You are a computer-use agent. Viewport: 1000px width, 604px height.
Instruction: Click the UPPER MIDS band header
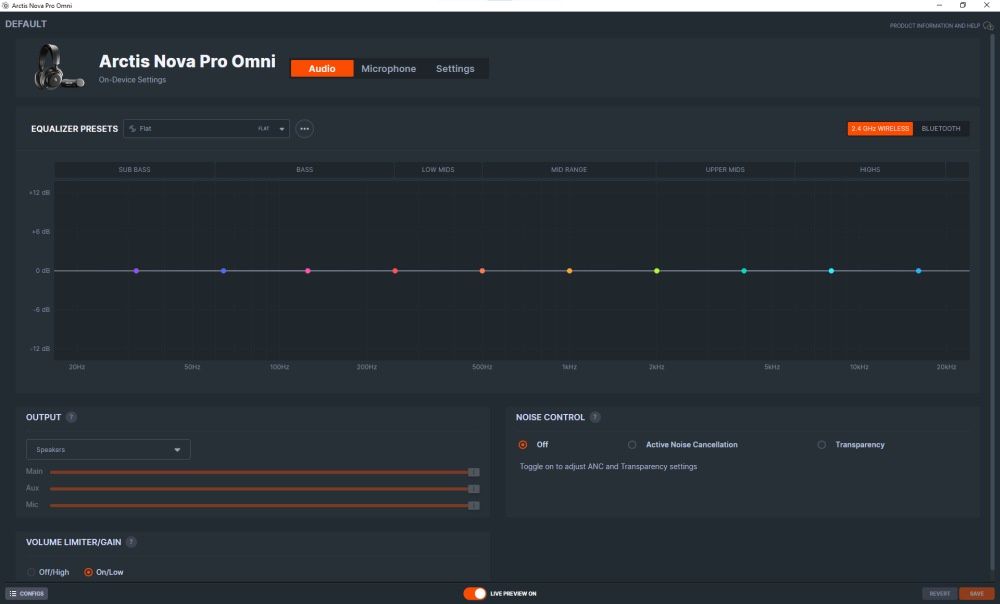(725, 170)
